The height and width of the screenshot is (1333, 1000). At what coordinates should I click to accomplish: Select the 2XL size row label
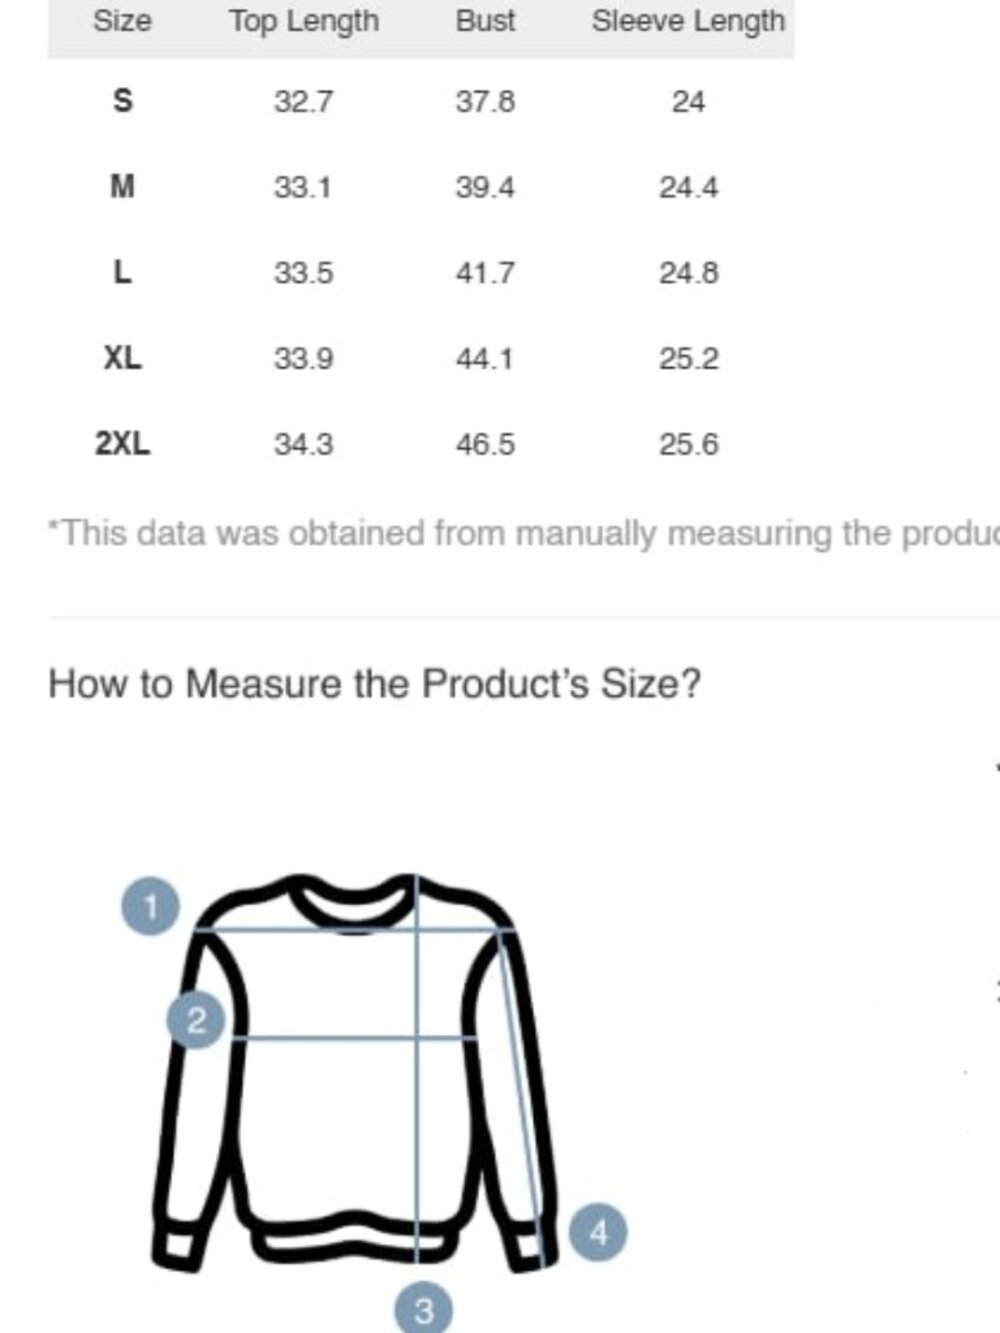122,443
